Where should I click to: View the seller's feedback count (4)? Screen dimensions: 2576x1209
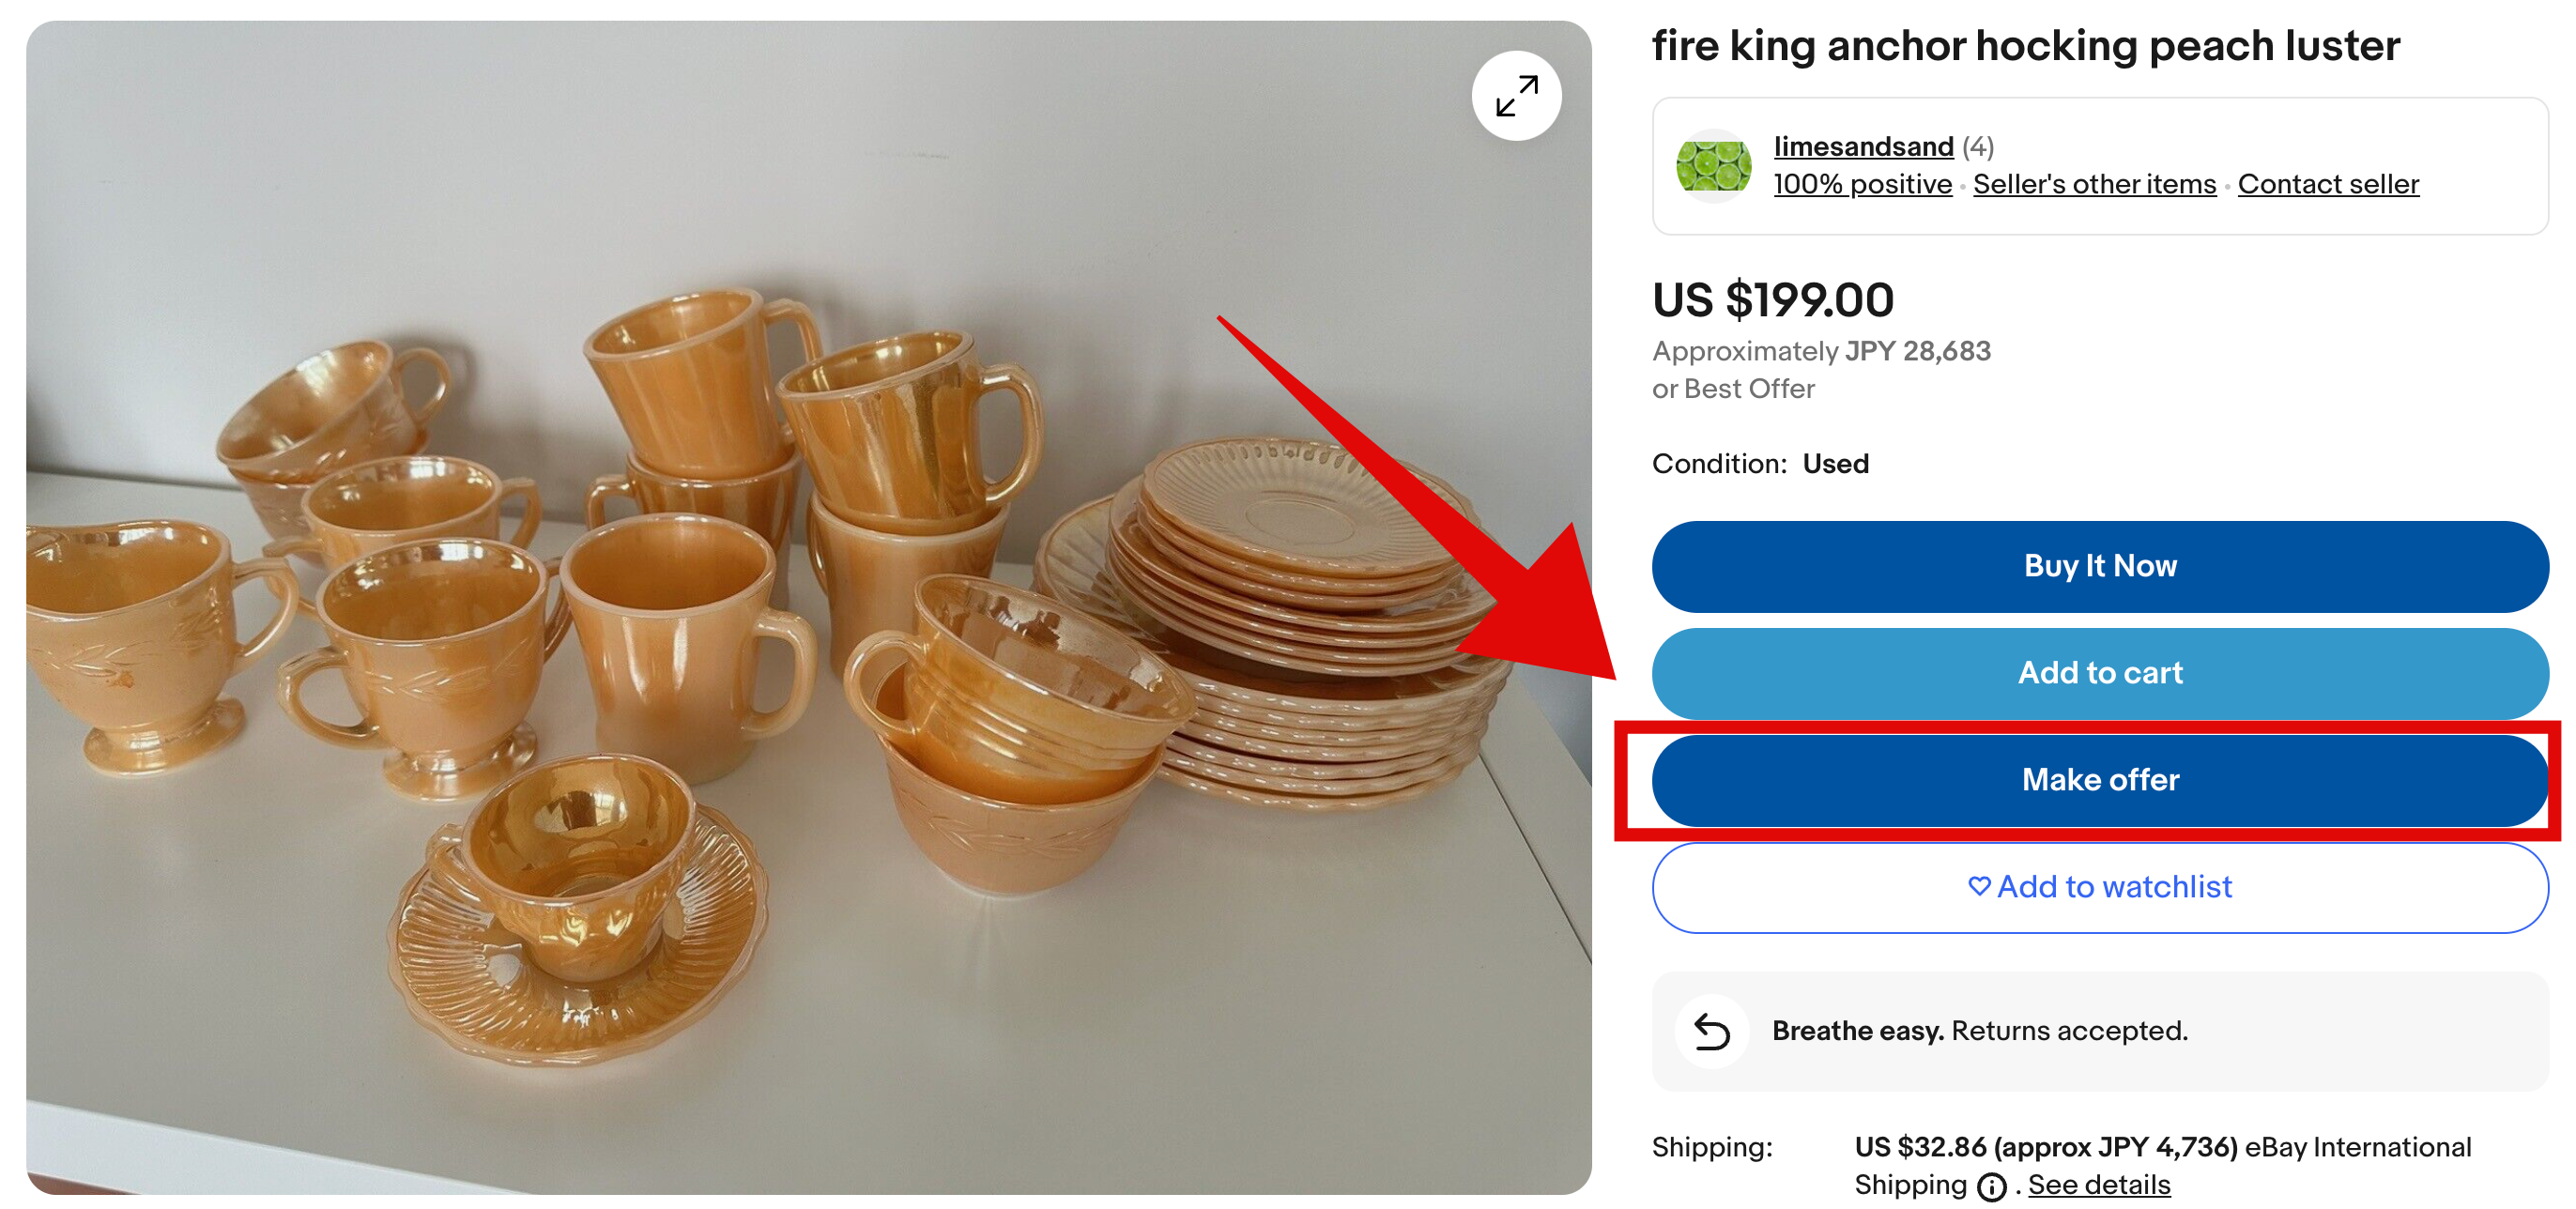[x=1978, y=147]
